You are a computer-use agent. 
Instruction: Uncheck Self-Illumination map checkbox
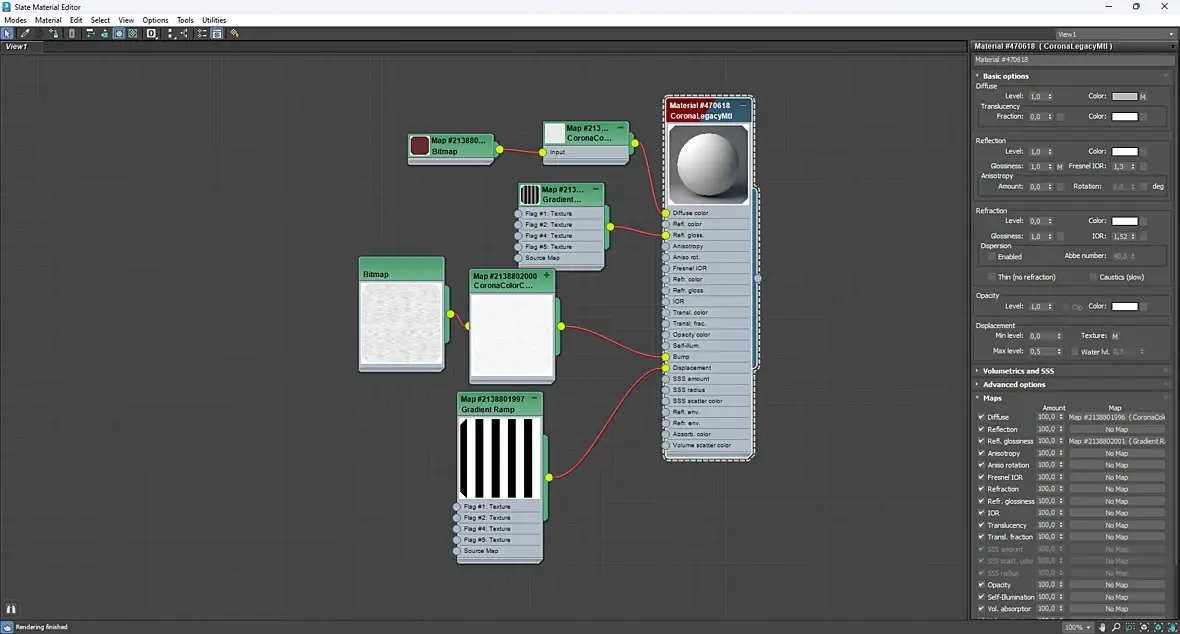coord(981,597)
